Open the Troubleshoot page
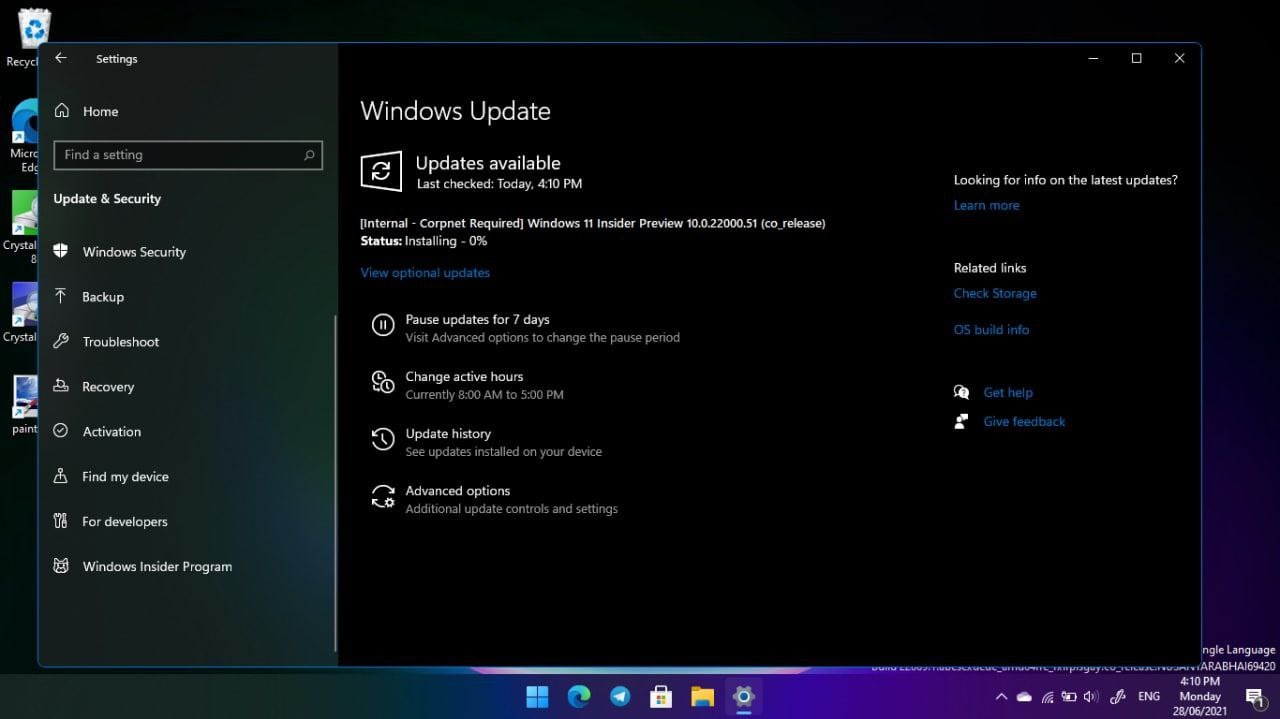The image size is (1280, 719). (x=121, y=342)
